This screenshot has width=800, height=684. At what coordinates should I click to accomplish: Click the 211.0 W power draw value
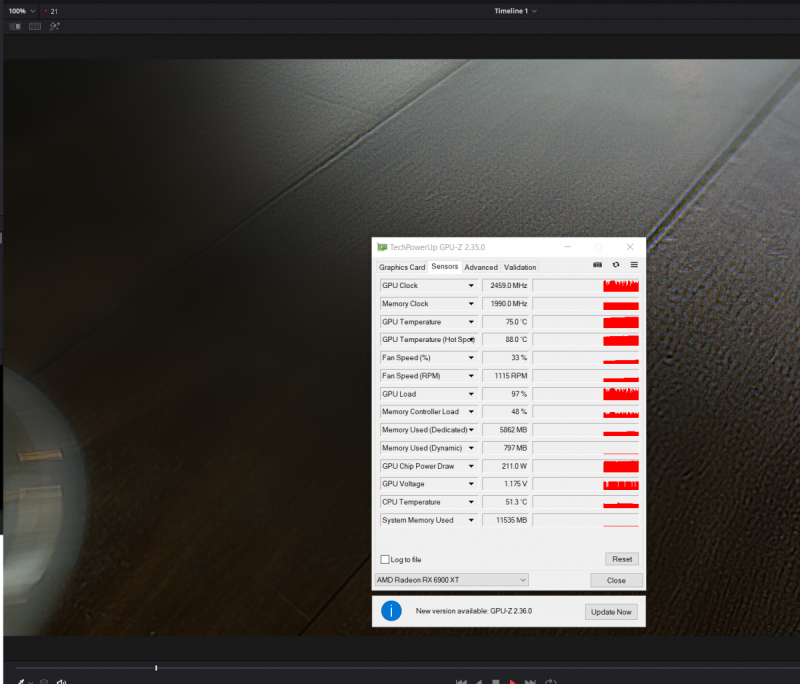pyautogui.click(x=506, y=466)
